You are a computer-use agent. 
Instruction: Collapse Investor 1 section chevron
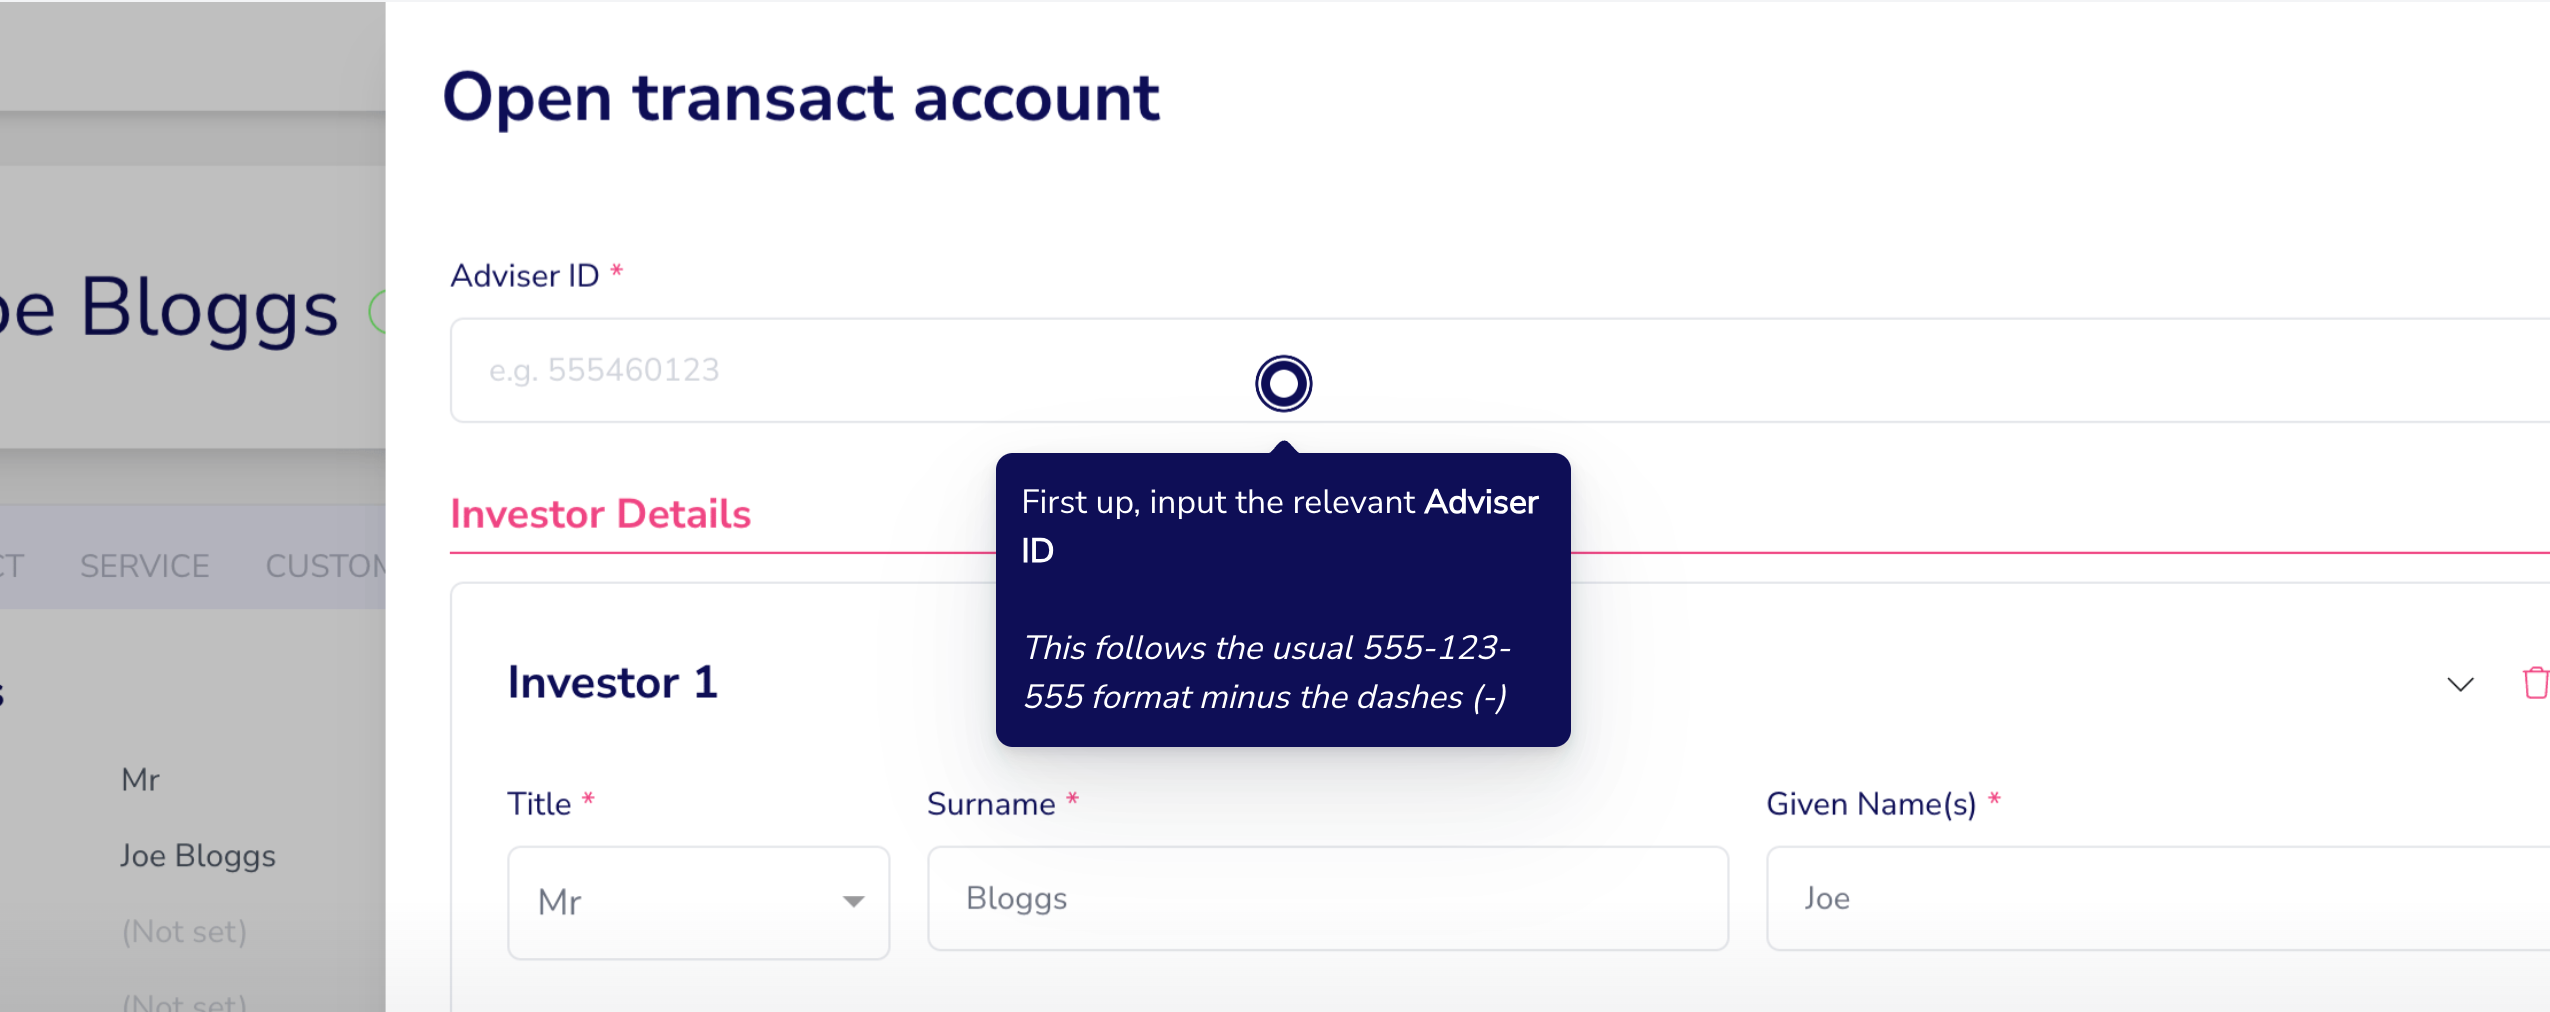point(2460,685)
